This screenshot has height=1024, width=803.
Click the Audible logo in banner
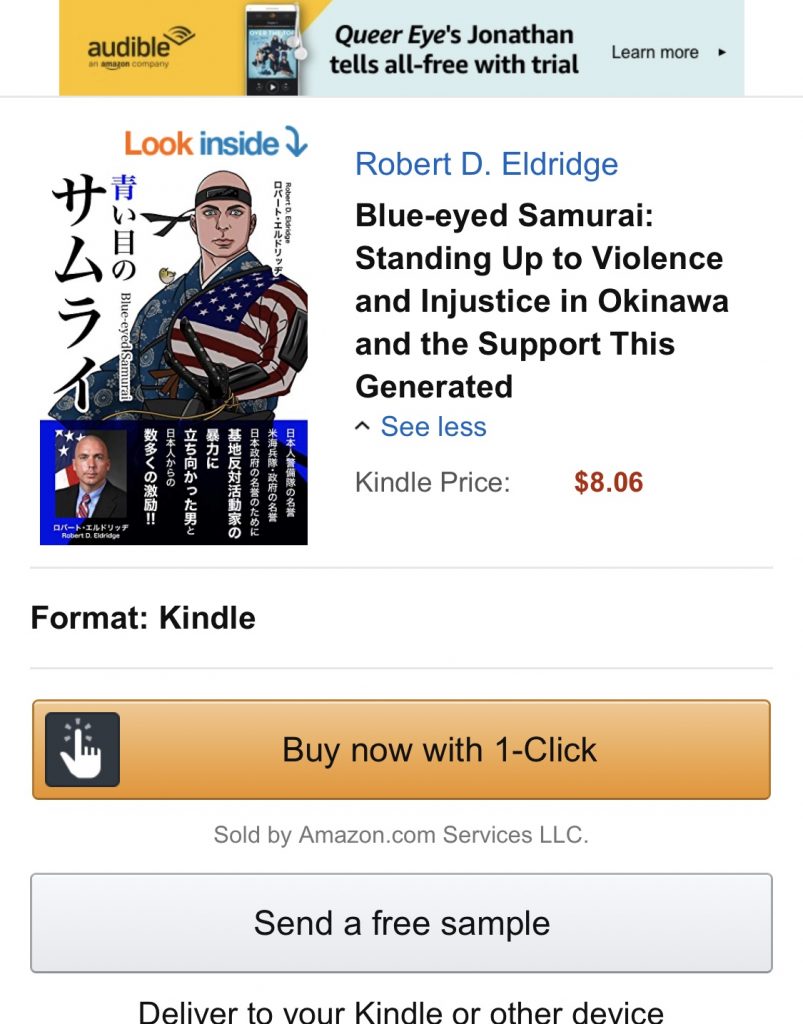point(141,47)
